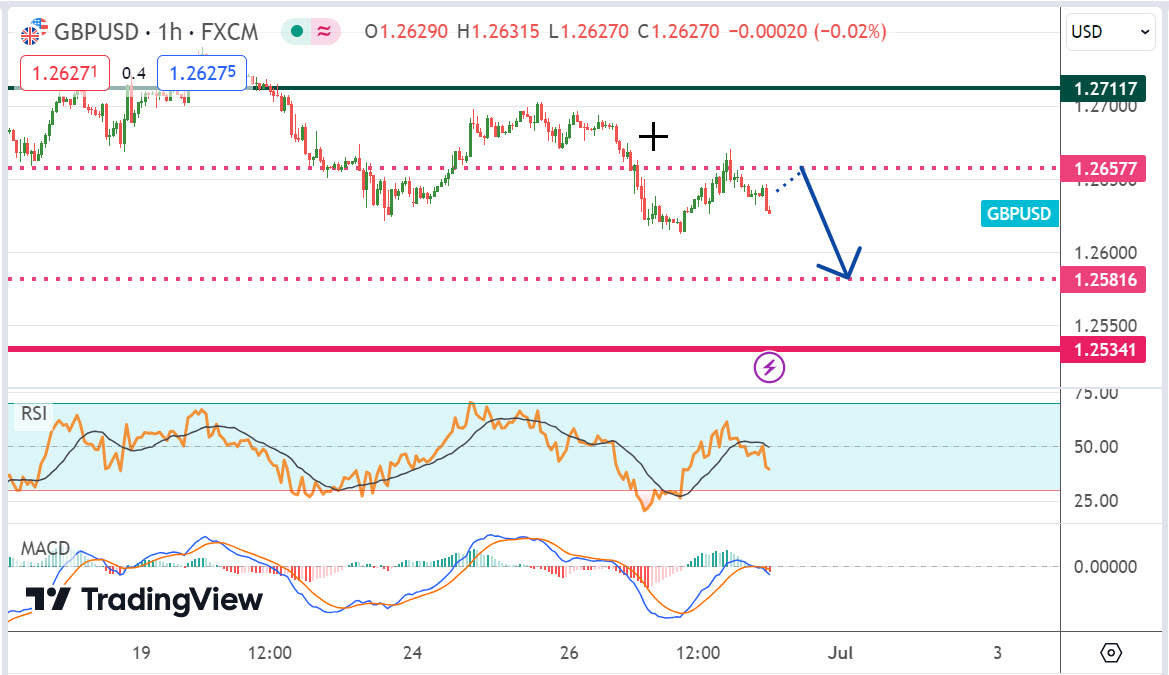Click the MACD indicator label
Viewport: 1169px width, 675px height.
(45, 548)
